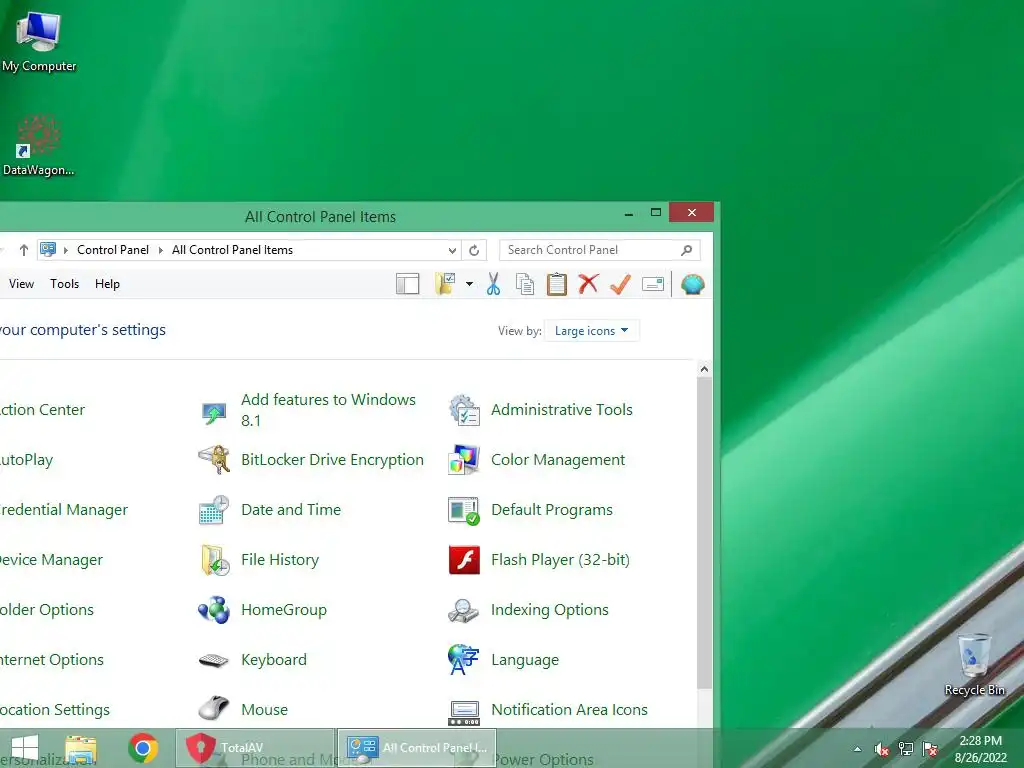
Task: Open Device Manager link
Action: click(x=51, y=560)
